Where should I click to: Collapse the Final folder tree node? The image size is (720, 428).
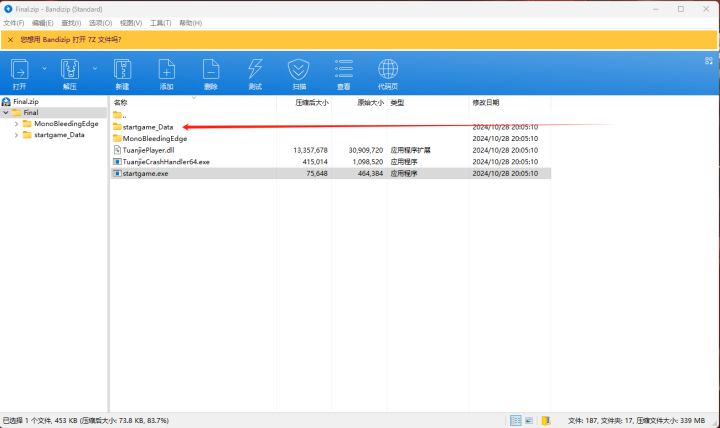(6, 113)
